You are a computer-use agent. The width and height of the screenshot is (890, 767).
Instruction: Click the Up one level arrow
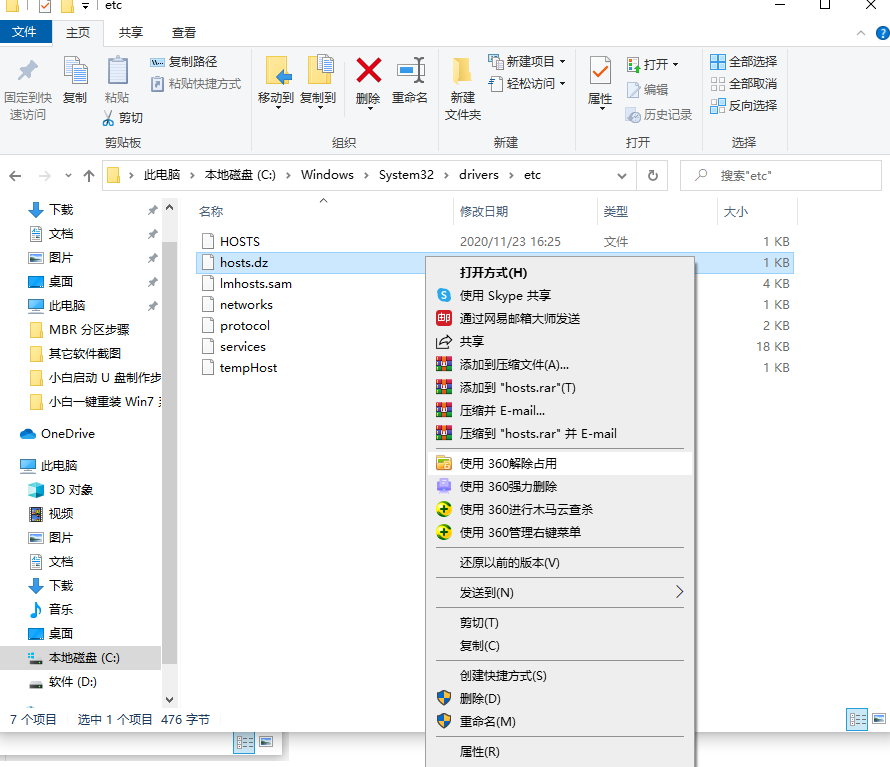pyautogui.click(x=89, y=176)
